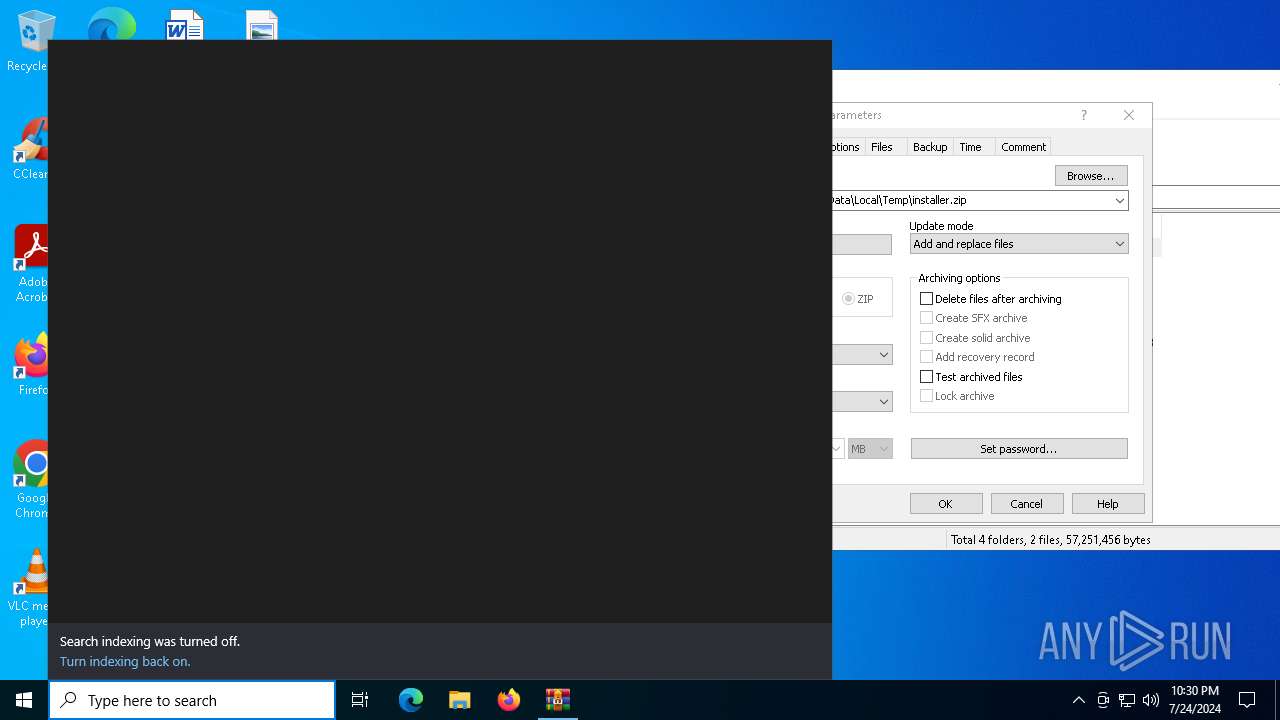The image size is (1280, 720).
Task: Click the Cancel button
Action: coord(1027,504)
